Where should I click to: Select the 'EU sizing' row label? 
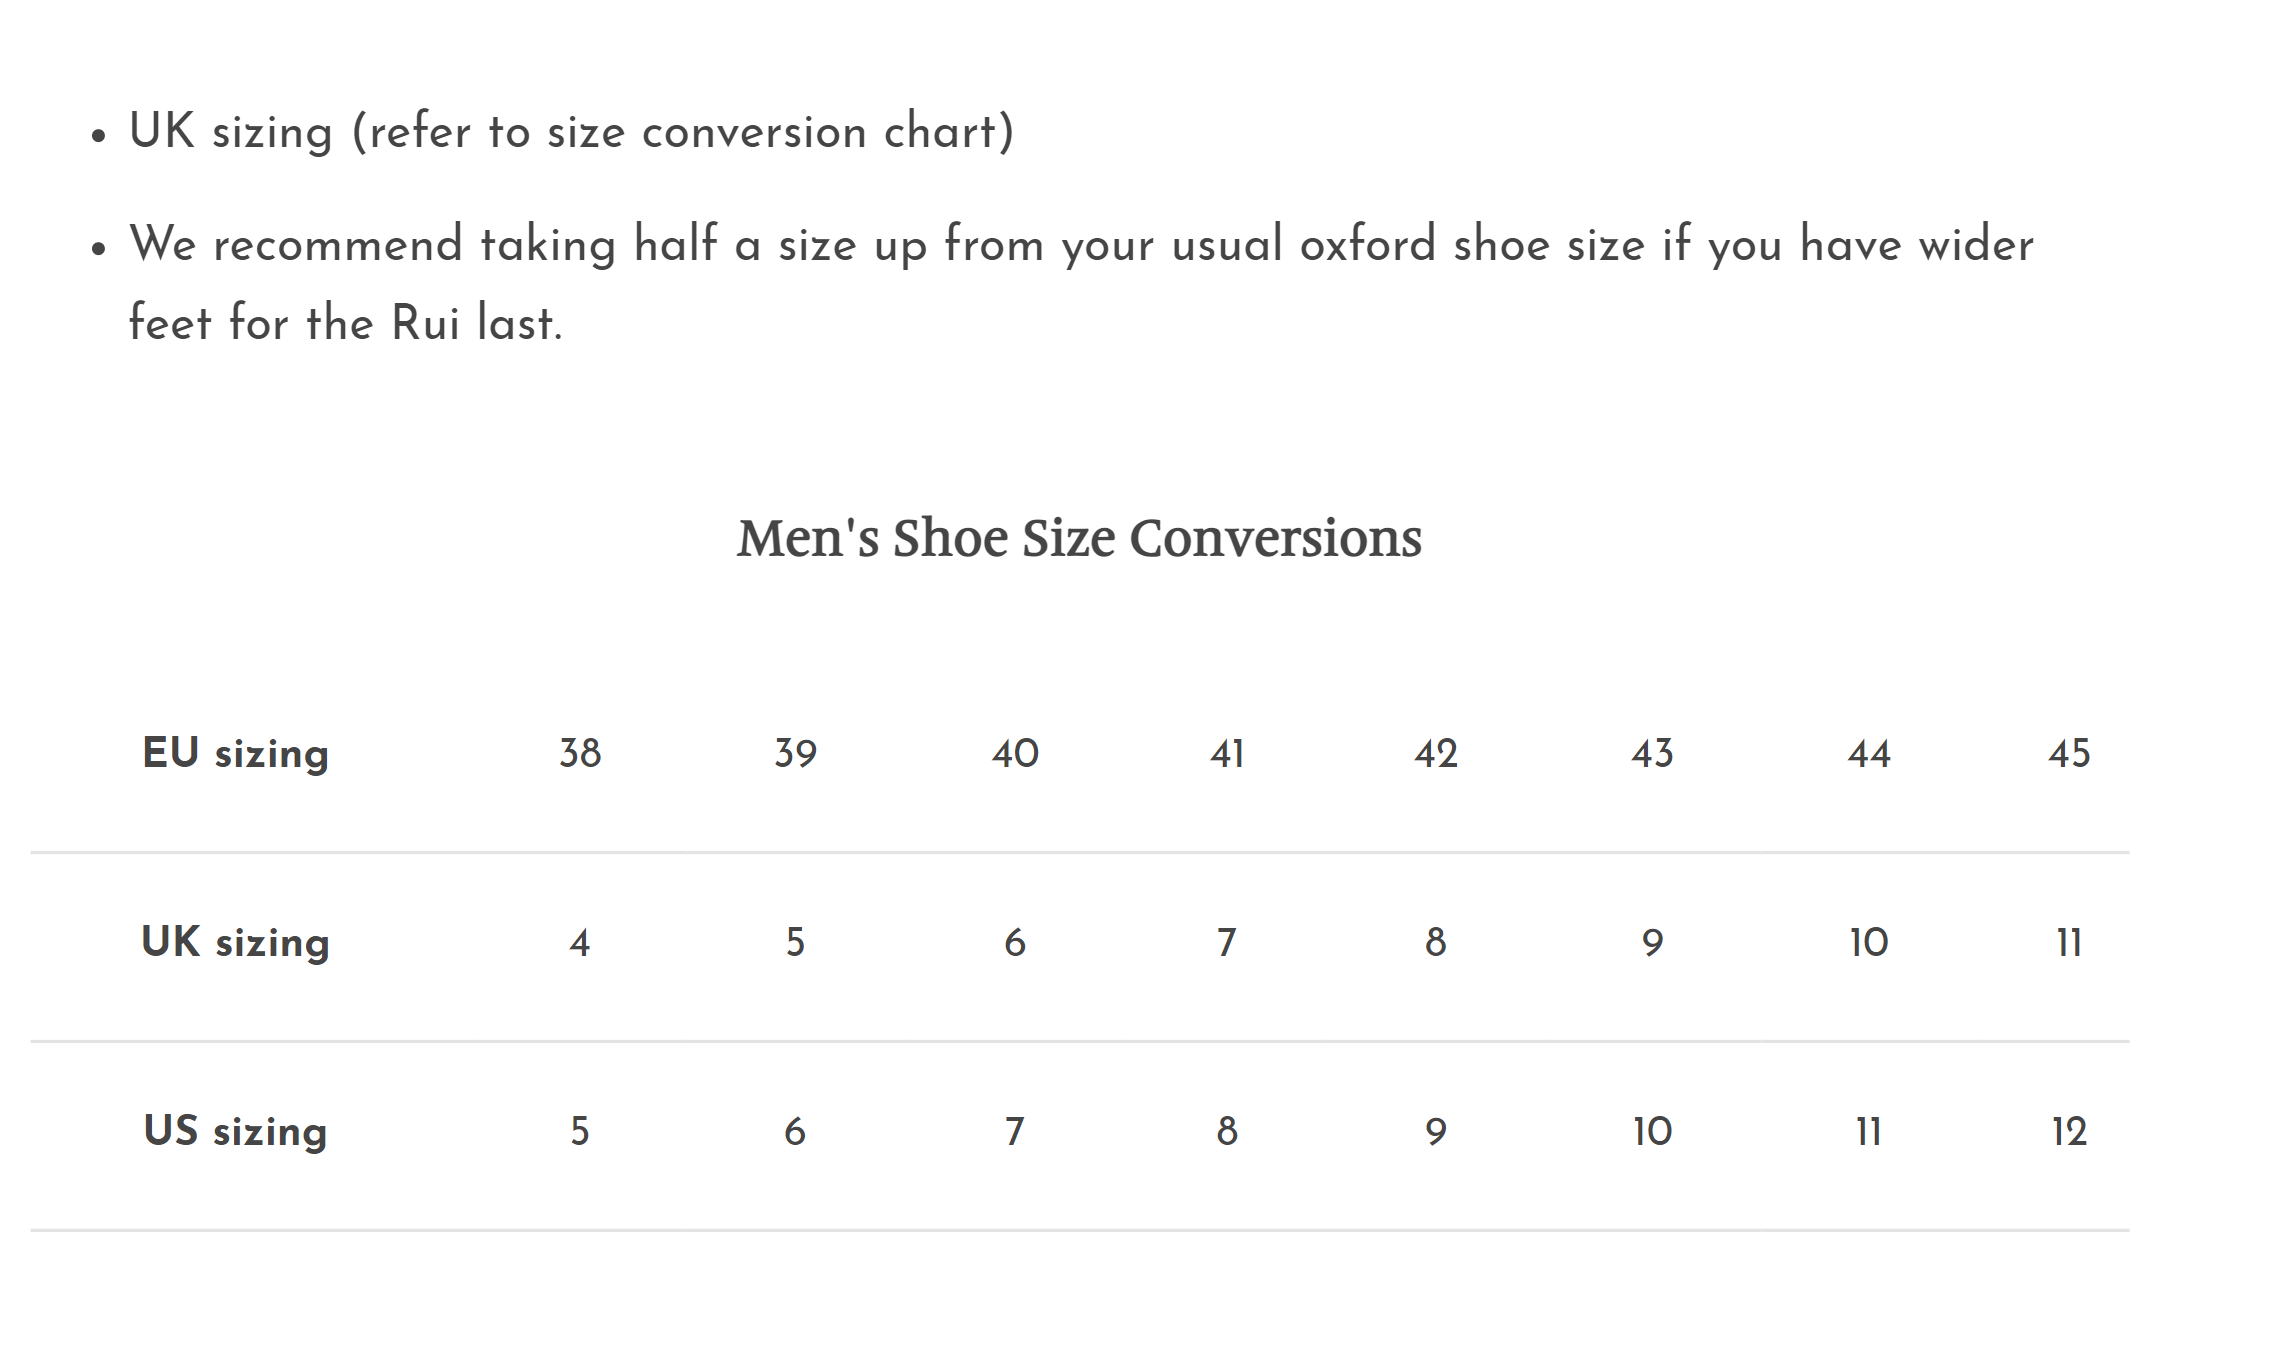236,753
